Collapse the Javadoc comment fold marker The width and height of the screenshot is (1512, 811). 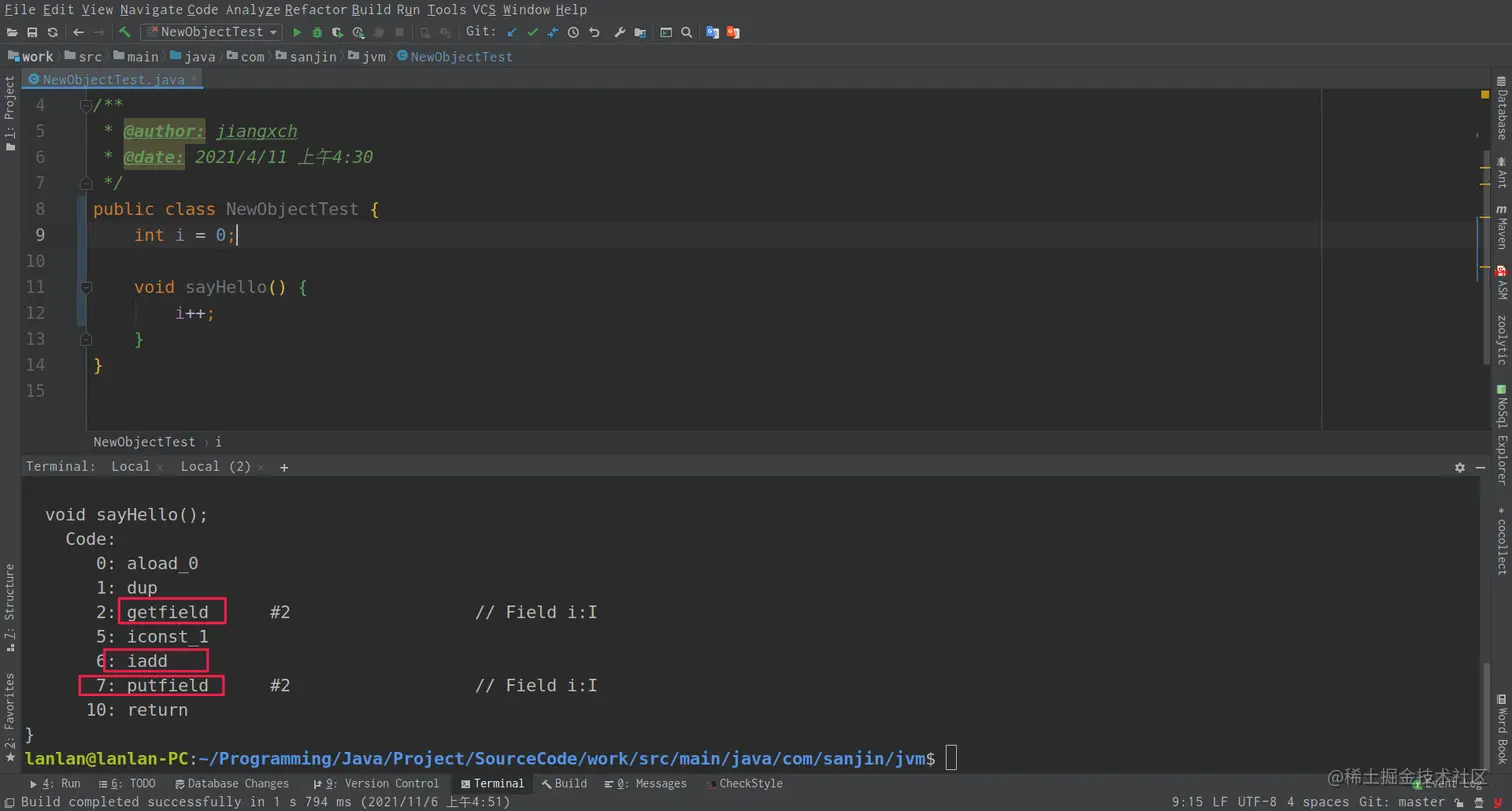coord(86,105)
